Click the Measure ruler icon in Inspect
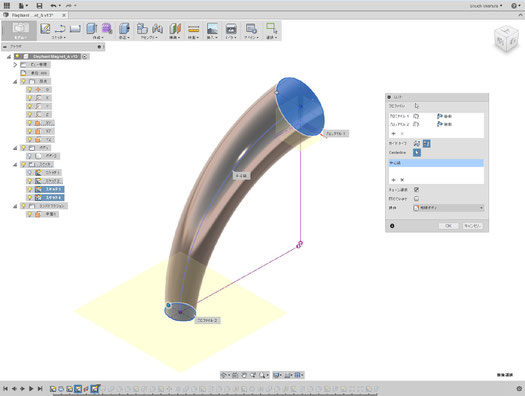Viewport: 525px width, 396px height. (194, 29)
